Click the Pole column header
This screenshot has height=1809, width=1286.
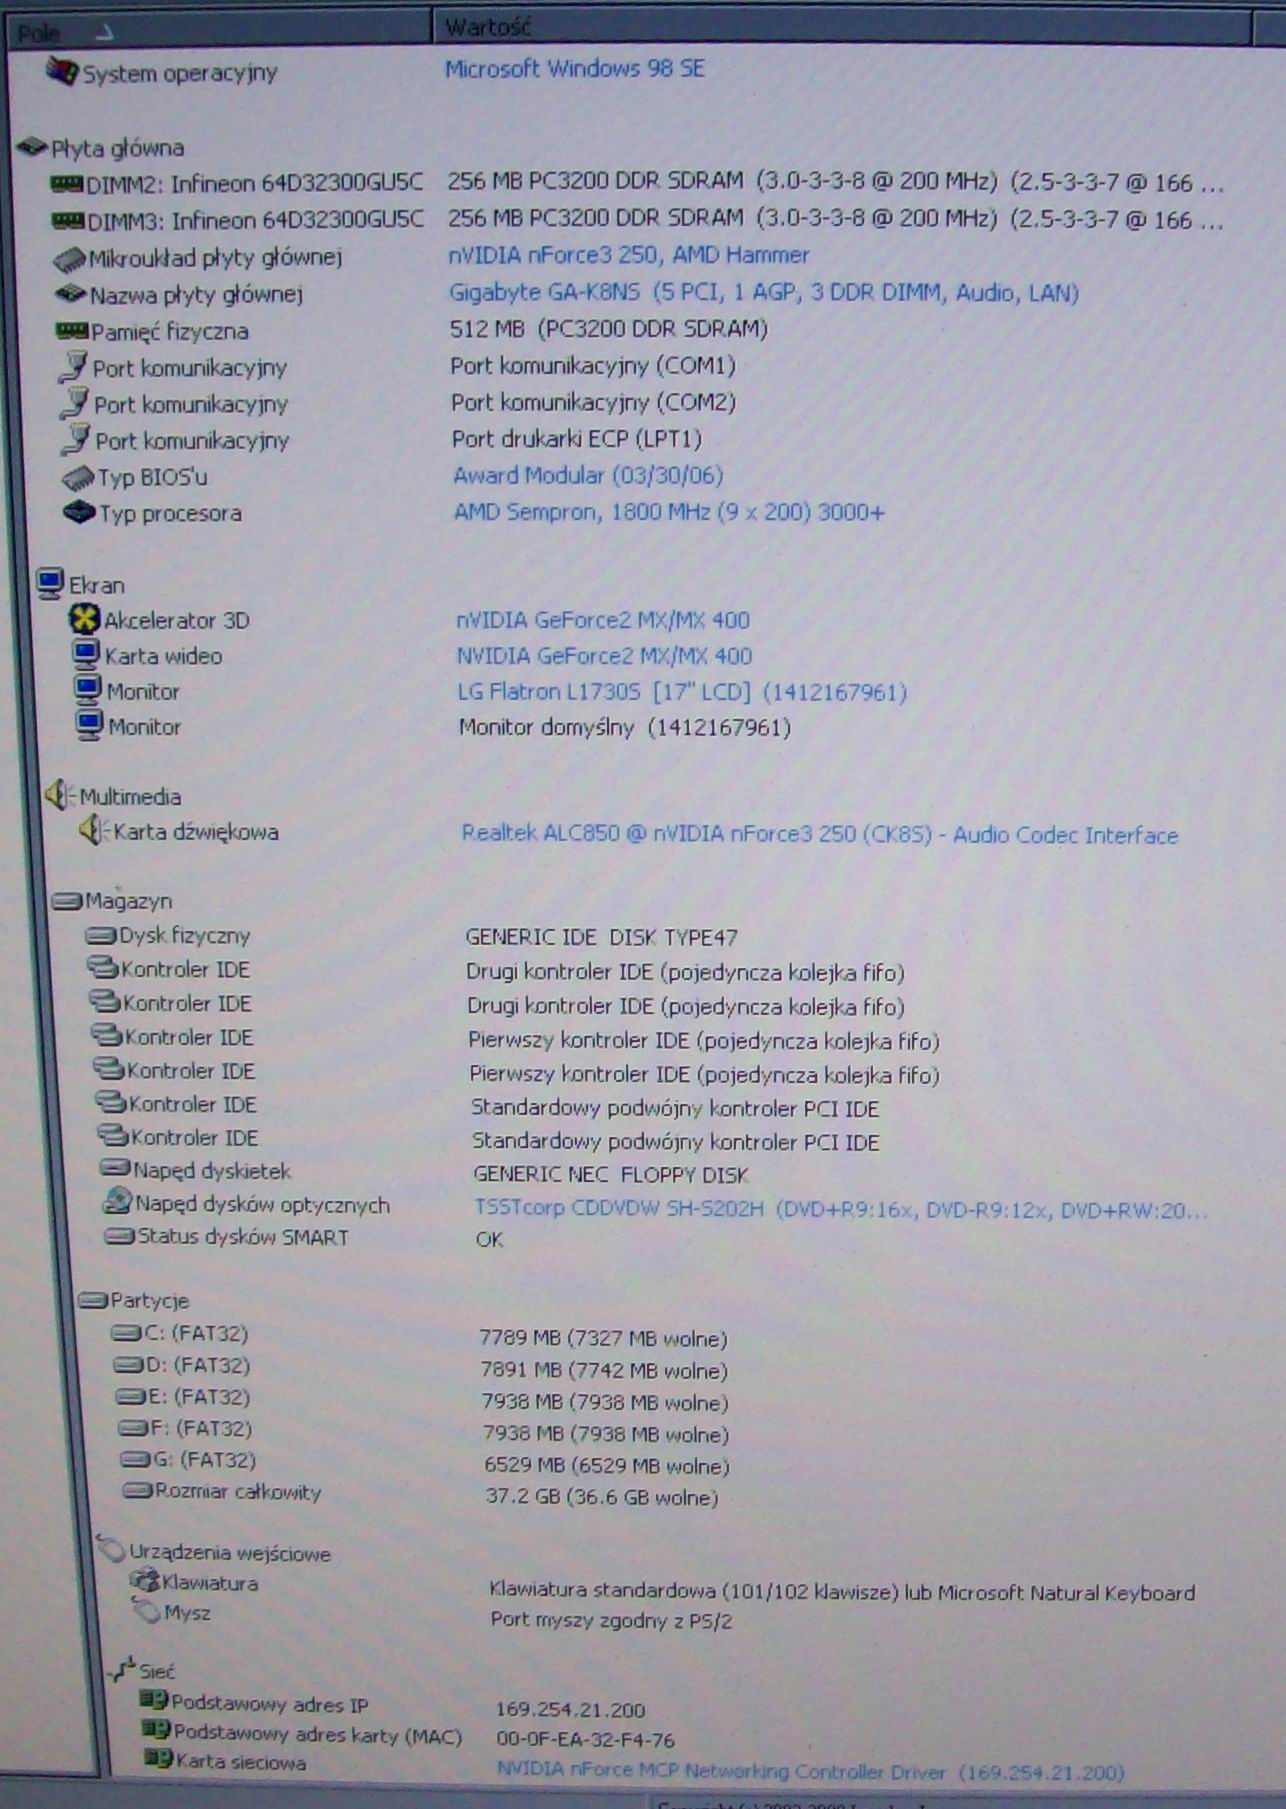(220, 30)
